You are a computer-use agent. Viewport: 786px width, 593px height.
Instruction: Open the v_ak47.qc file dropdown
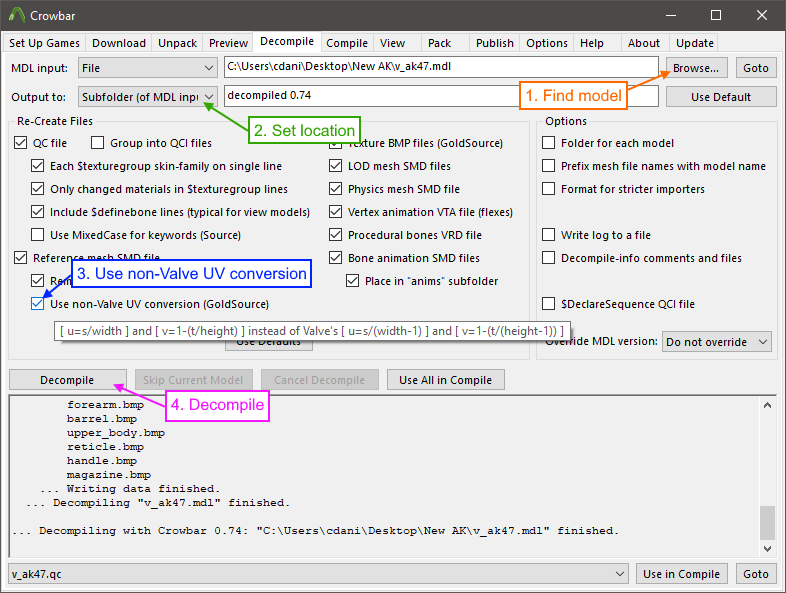tap(318, 573)
